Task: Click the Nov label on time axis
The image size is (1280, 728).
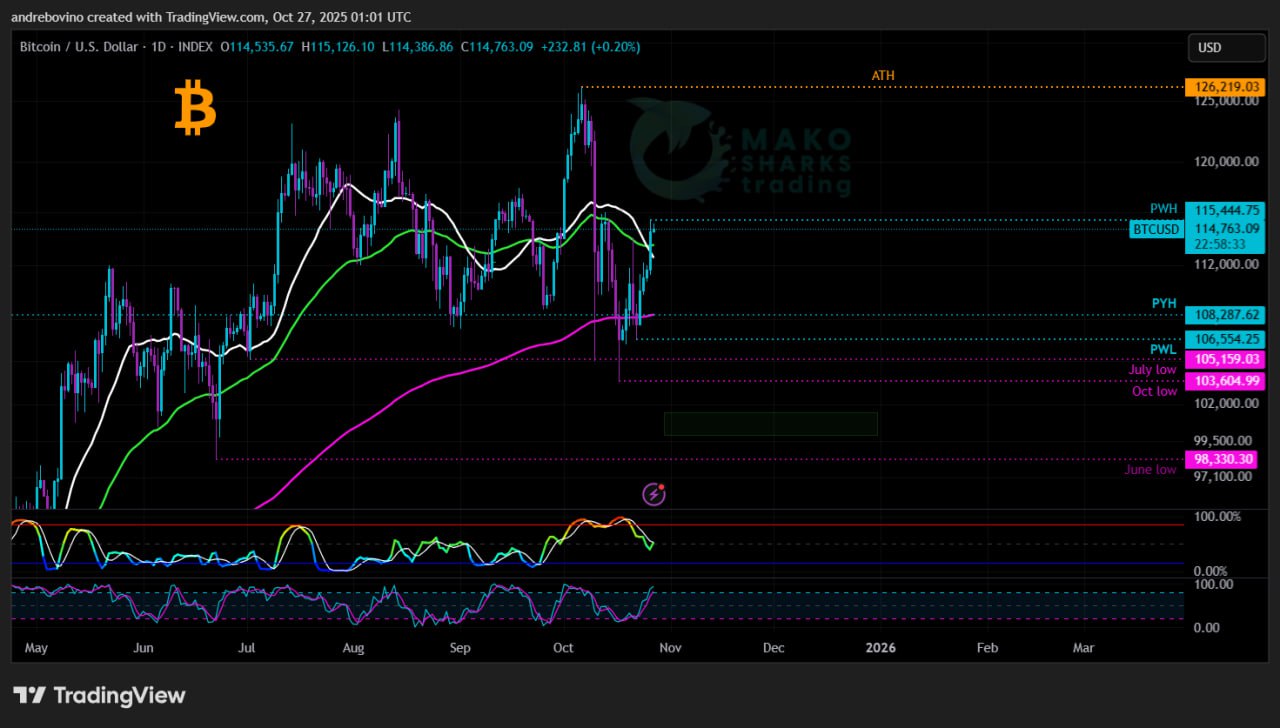Action: tap(669, 648)
